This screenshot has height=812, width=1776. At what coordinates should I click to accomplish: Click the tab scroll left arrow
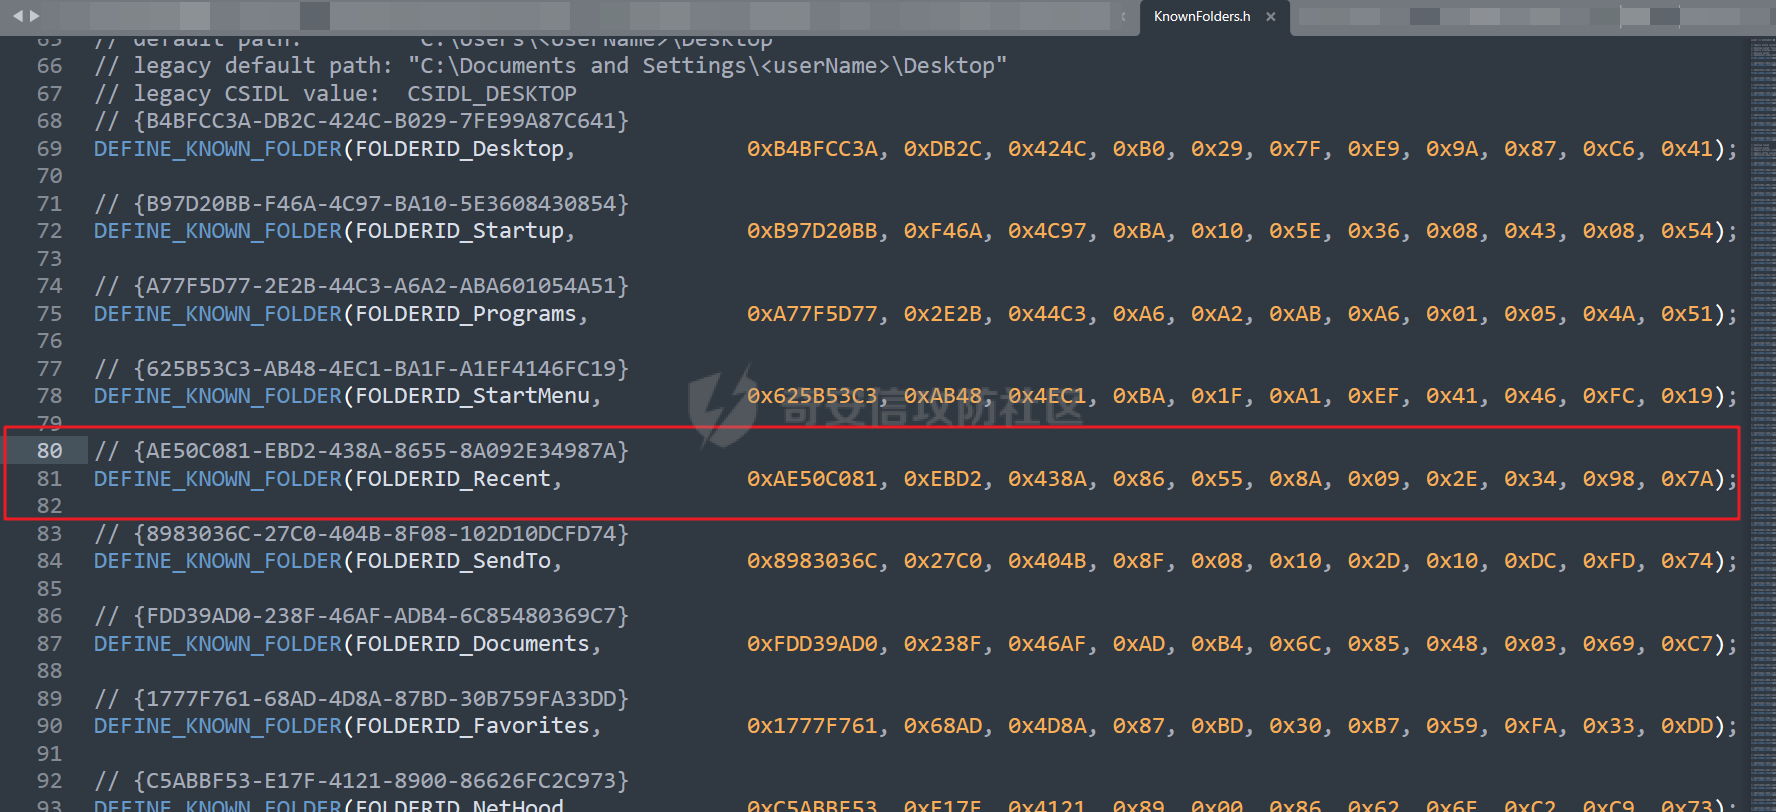17,16
